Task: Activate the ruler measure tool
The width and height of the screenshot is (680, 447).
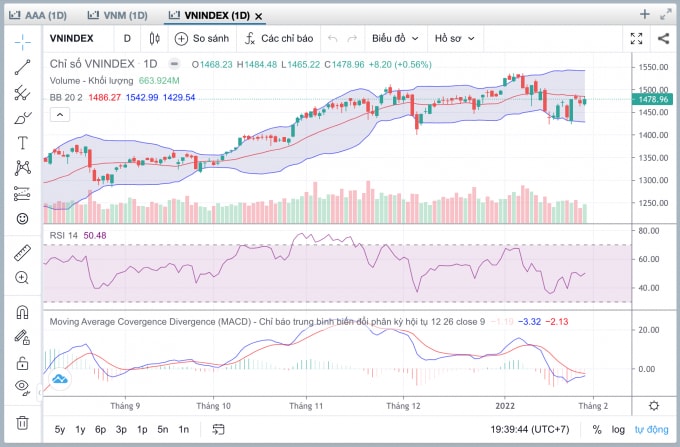Action: (23, 253)
